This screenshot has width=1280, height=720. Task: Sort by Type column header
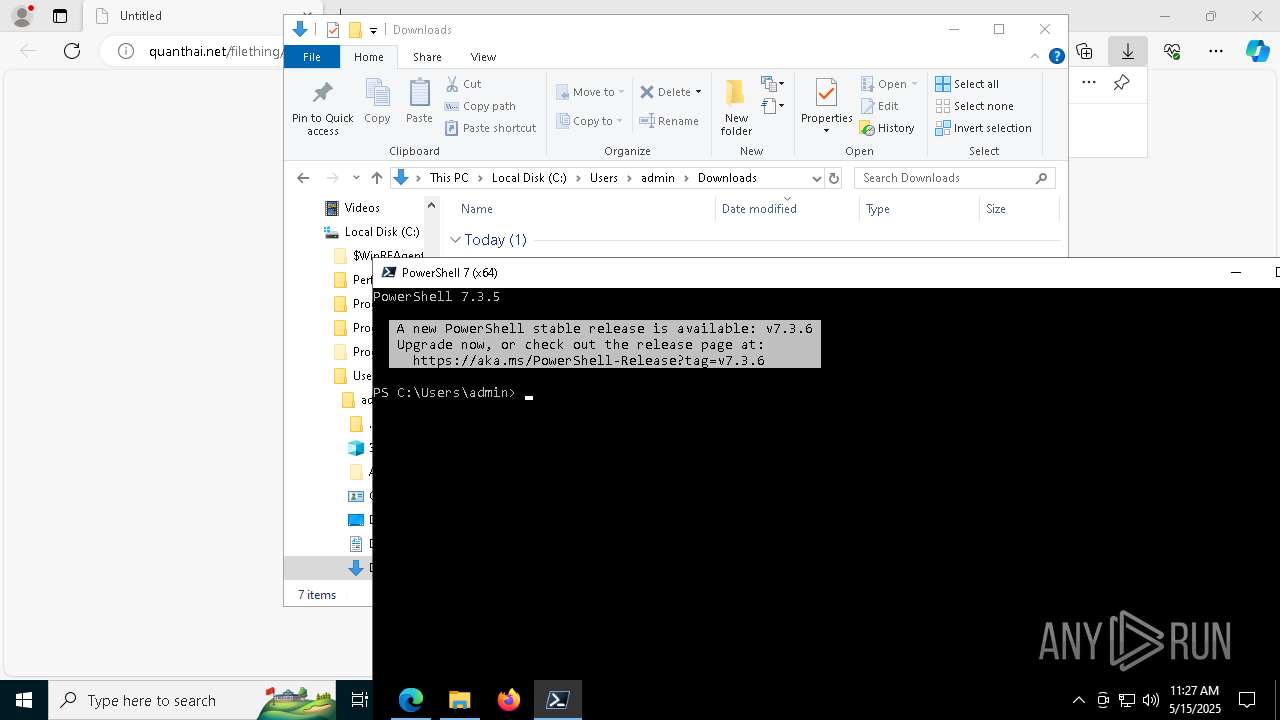coord(919,208)
